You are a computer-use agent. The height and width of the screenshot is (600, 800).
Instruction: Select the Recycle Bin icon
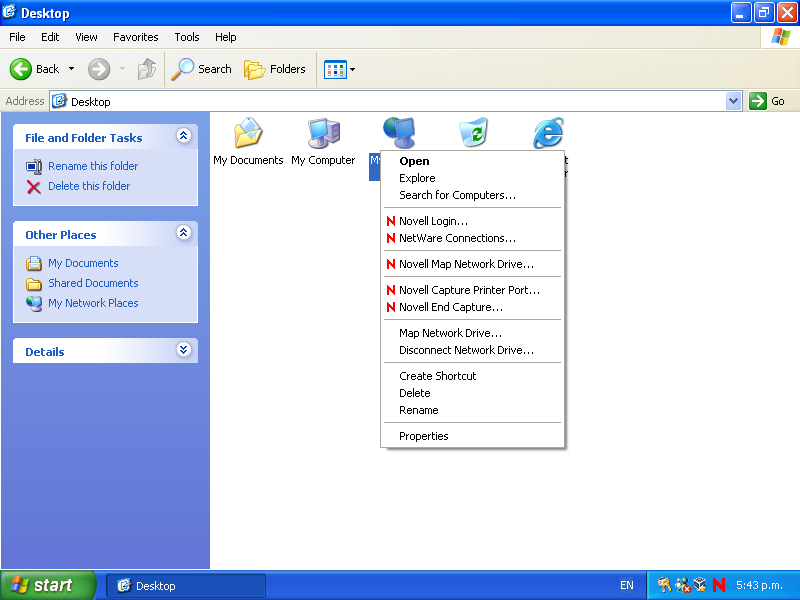tap(473, 133)
